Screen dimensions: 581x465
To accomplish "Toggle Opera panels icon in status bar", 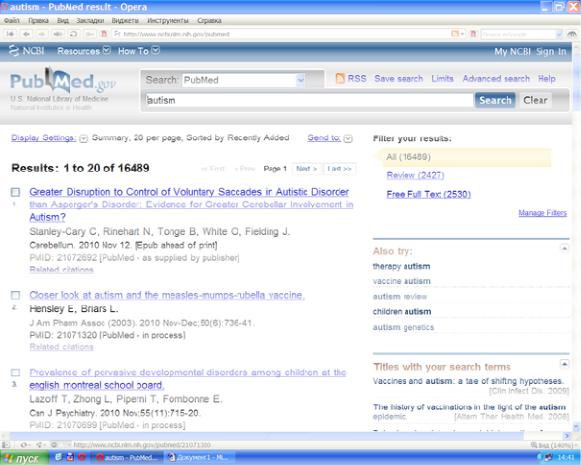I will [x=6, y=444].
